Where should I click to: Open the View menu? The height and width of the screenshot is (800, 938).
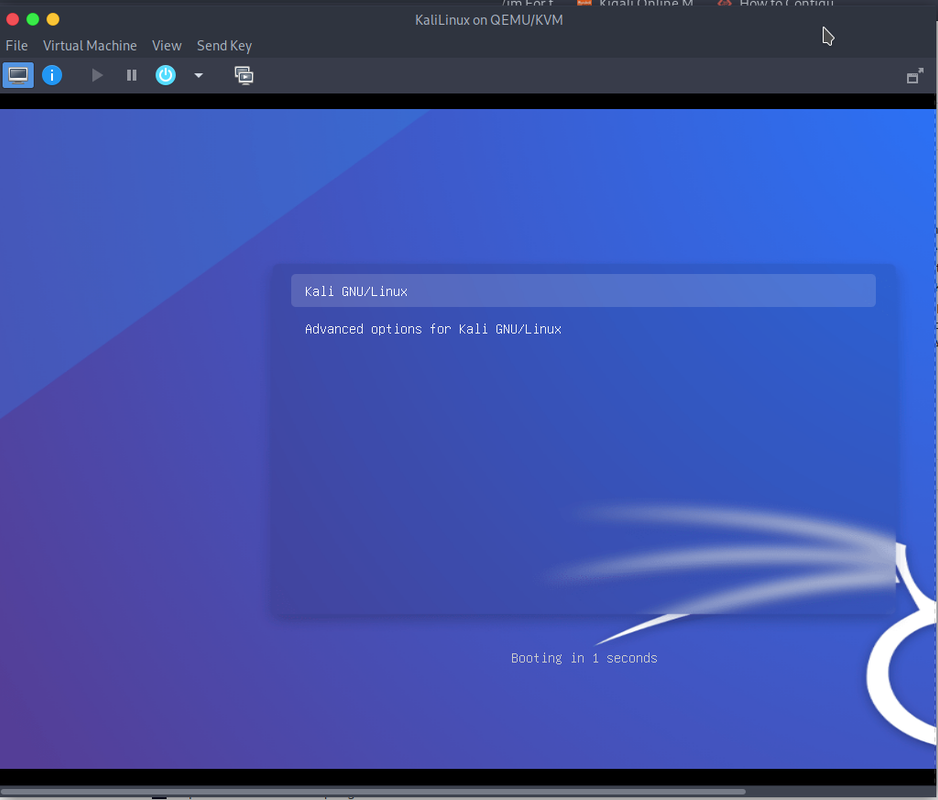166,45
